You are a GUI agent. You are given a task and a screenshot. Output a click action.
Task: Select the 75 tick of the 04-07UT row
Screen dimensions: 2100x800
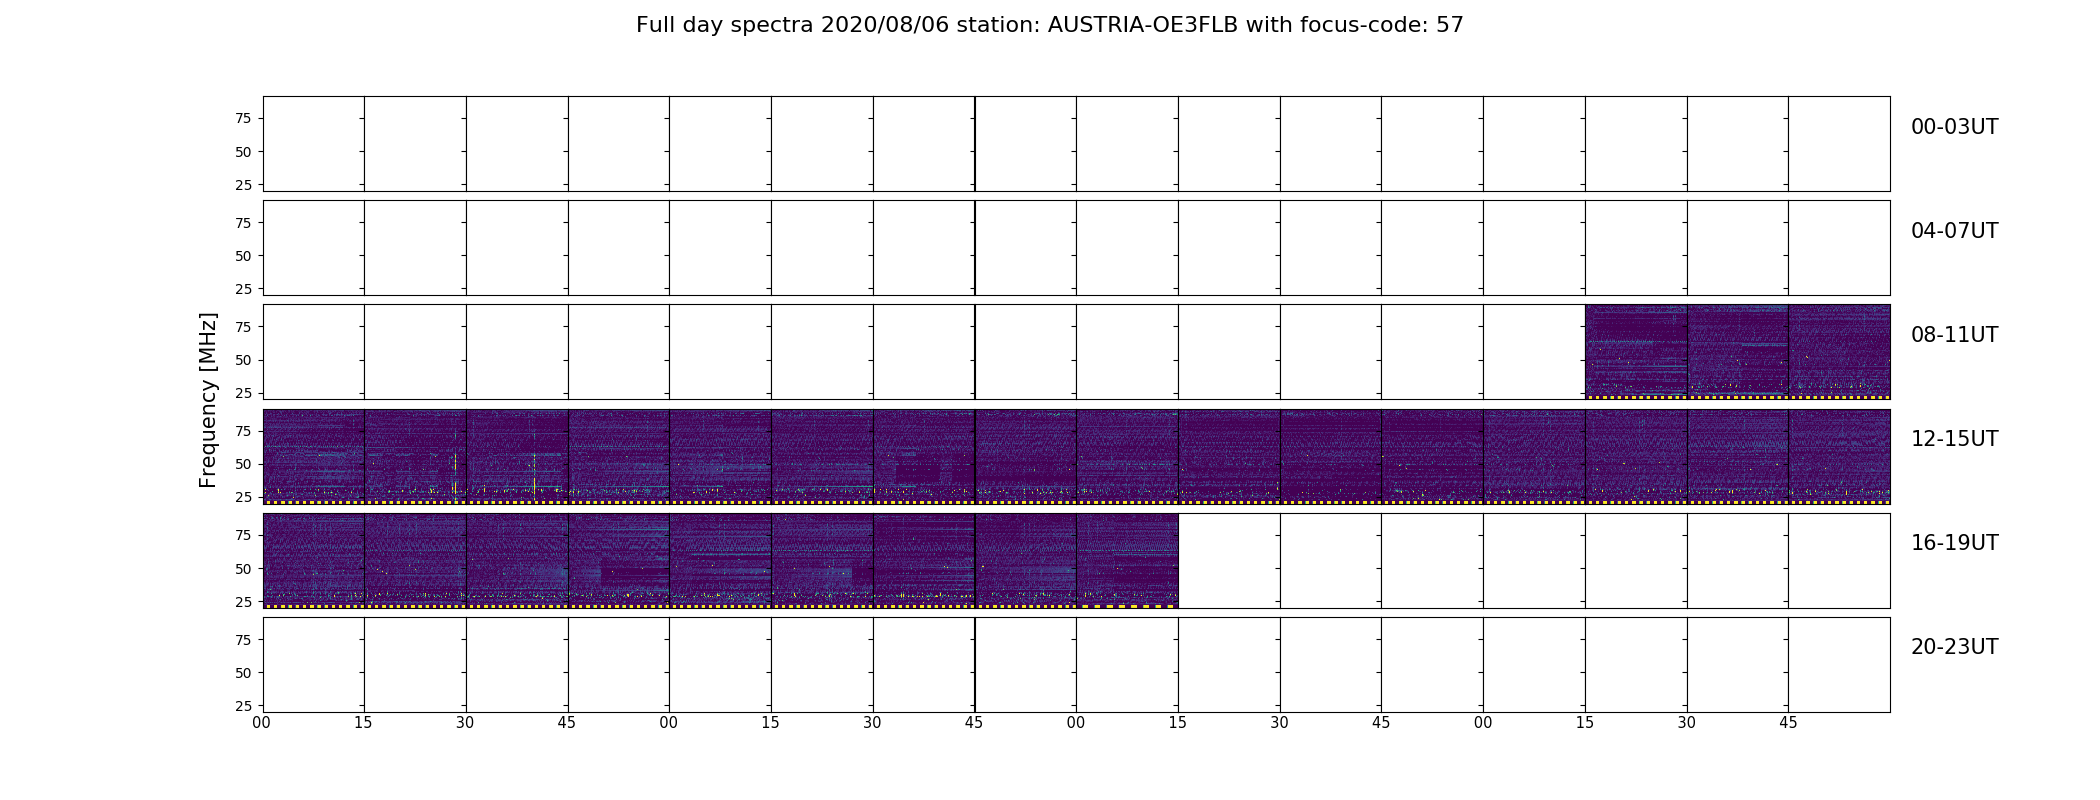243,223
